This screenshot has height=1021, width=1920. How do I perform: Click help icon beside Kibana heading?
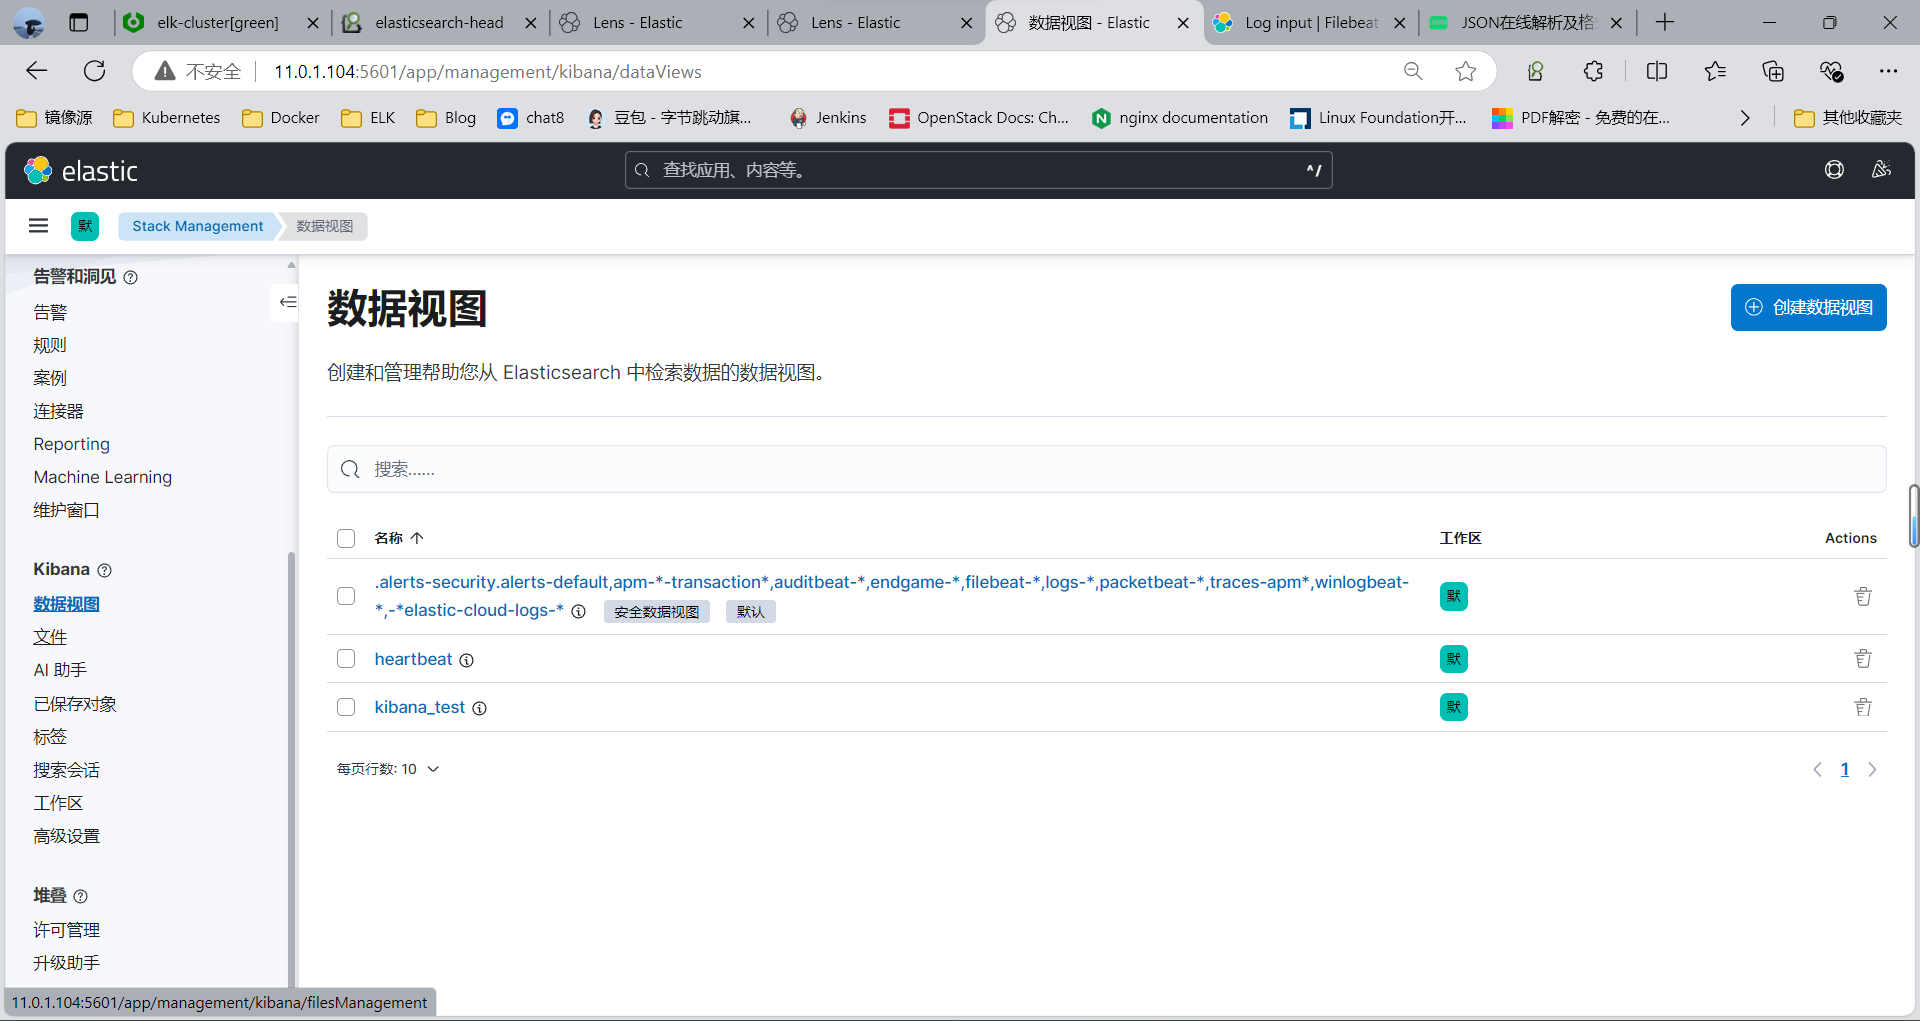pos(104,570)
